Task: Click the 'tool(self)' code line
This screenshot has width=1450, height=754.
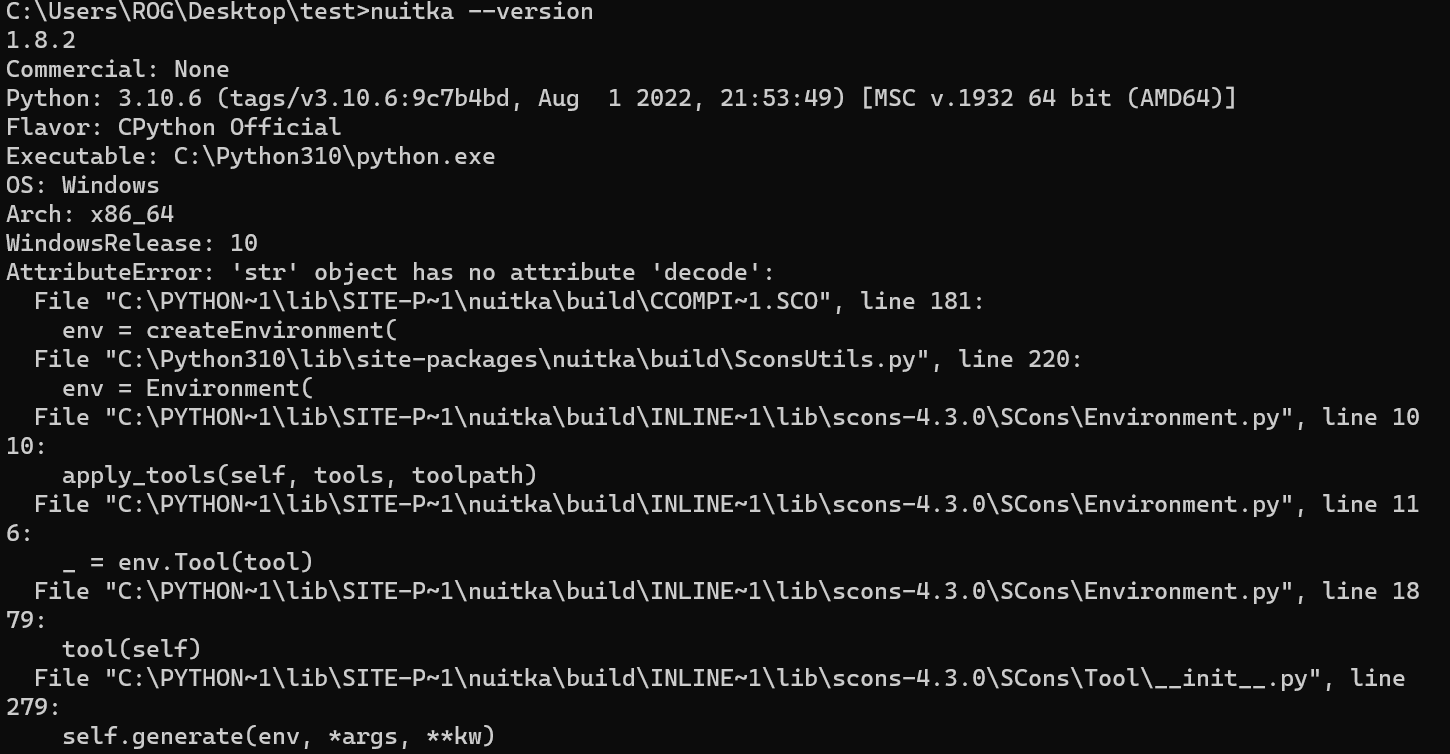Action: click(132, 649)
